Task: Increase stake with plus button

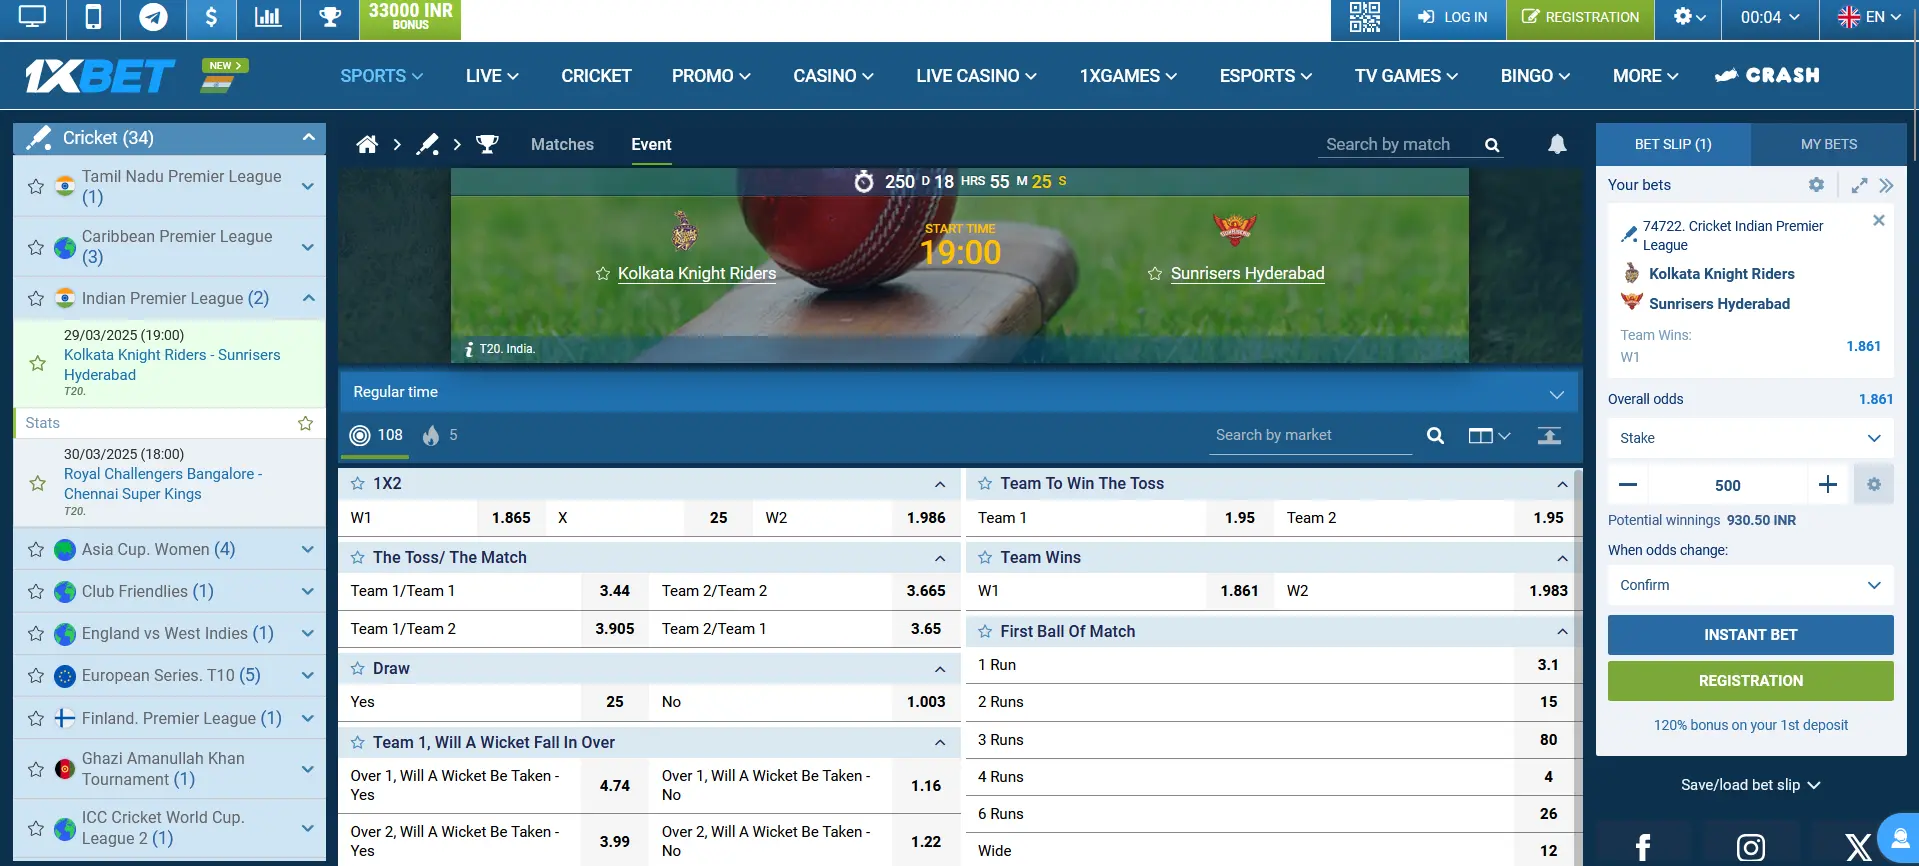Action: (x=1828, y=485)
